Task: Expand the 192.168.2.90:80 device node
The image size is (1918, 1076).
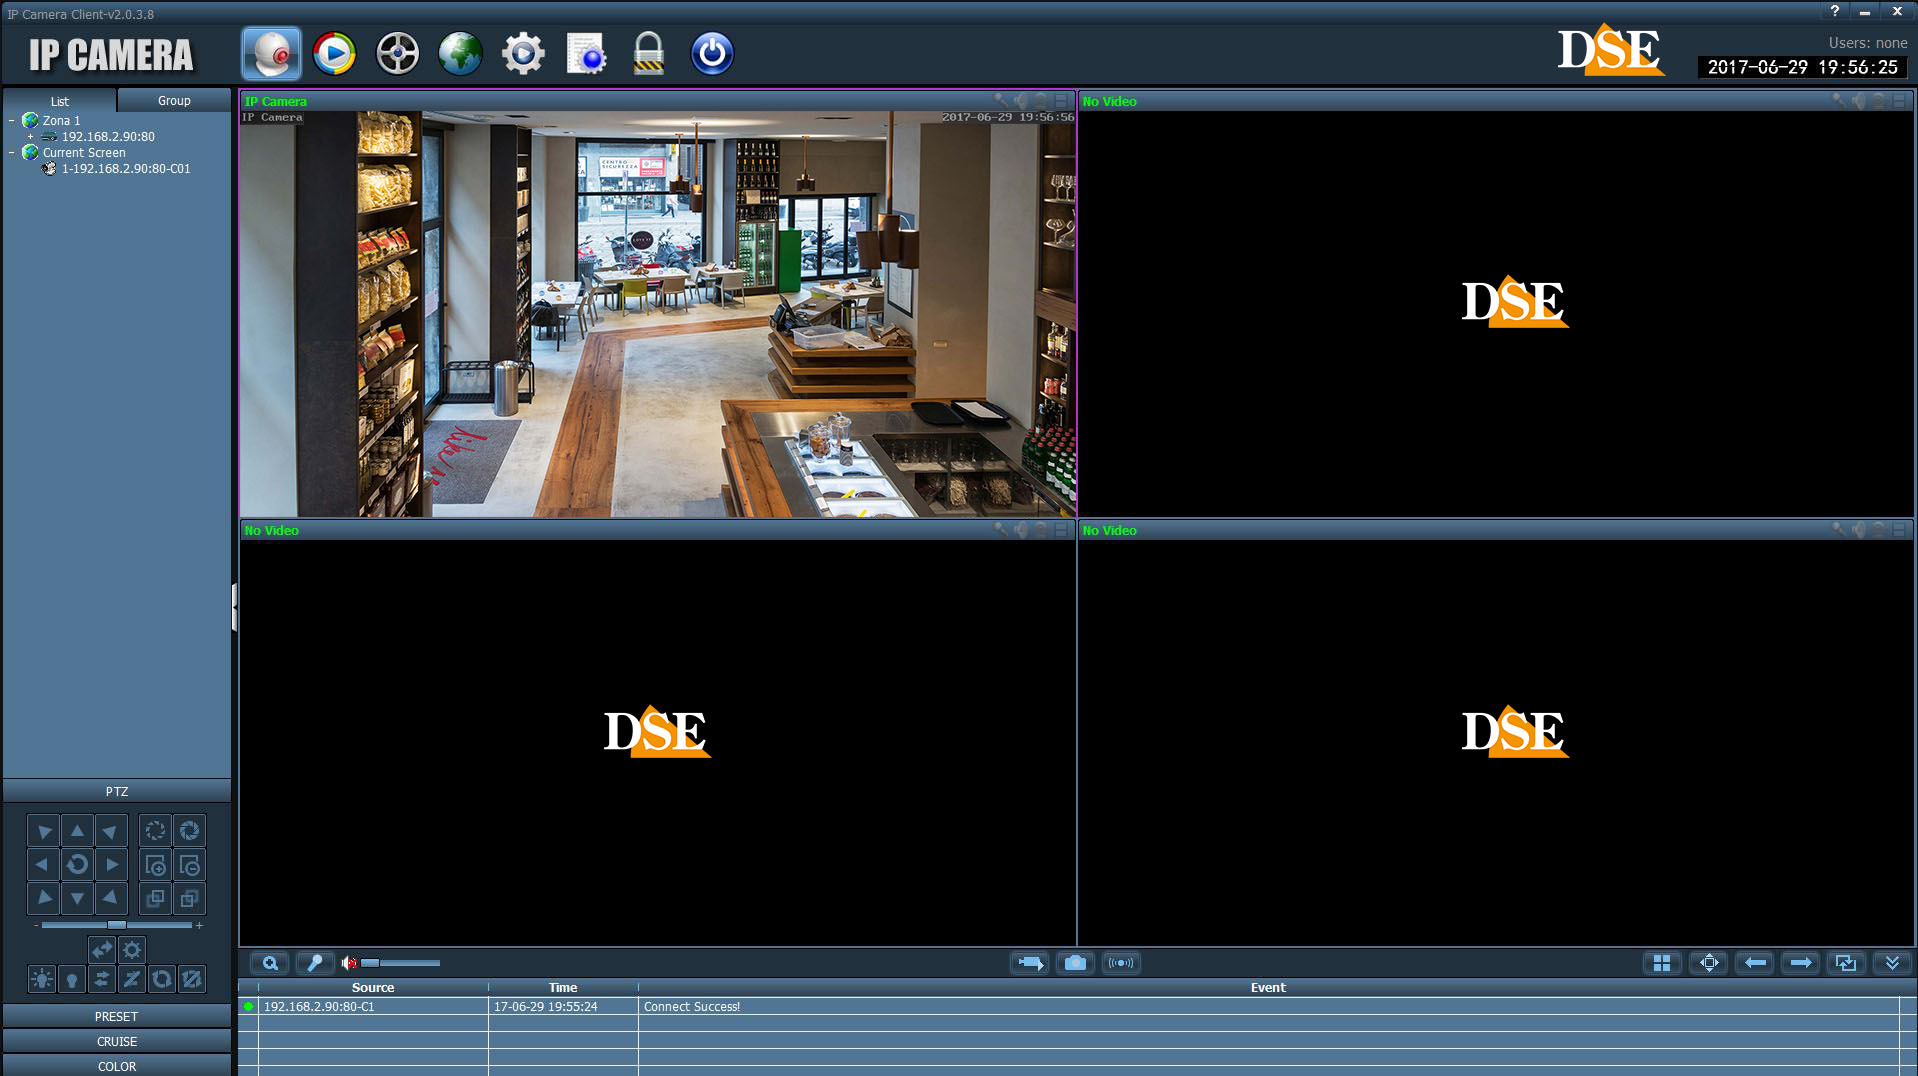Action: (x=31, y=137)
